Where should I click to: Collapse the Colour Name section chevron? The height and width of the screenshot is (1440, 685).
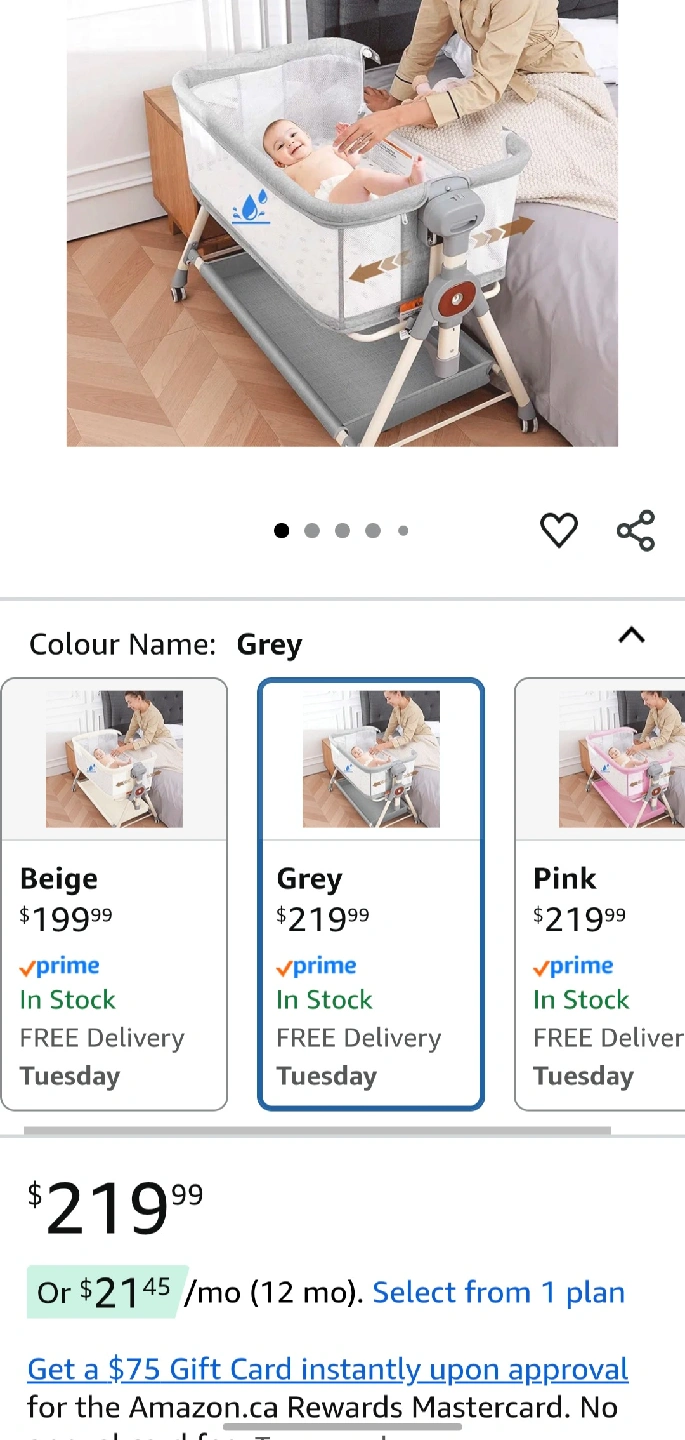coord(631,636)
